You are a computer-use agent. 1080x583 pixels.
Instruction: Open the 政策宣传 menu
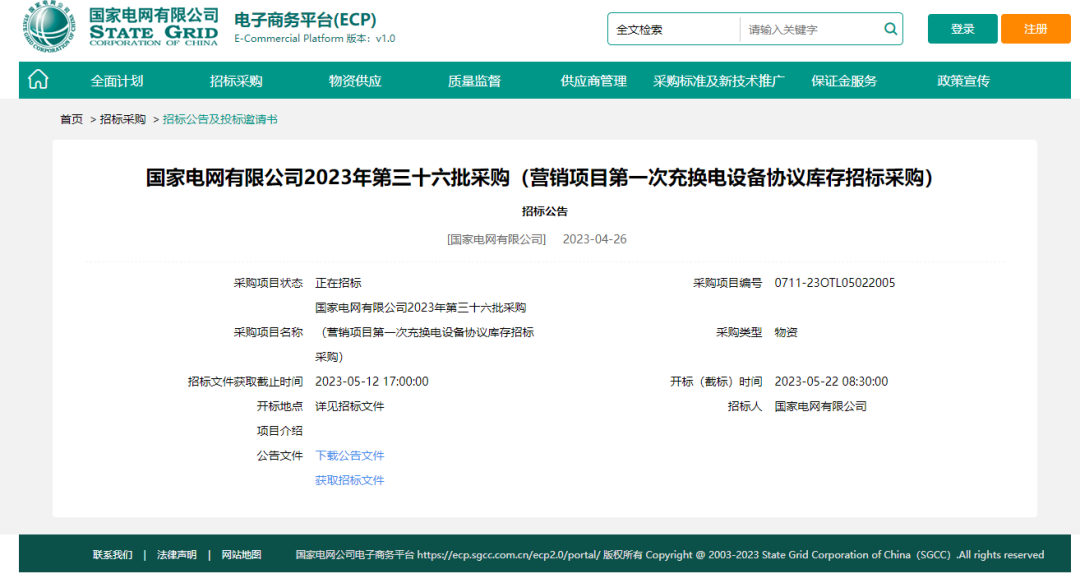point(964,81)
